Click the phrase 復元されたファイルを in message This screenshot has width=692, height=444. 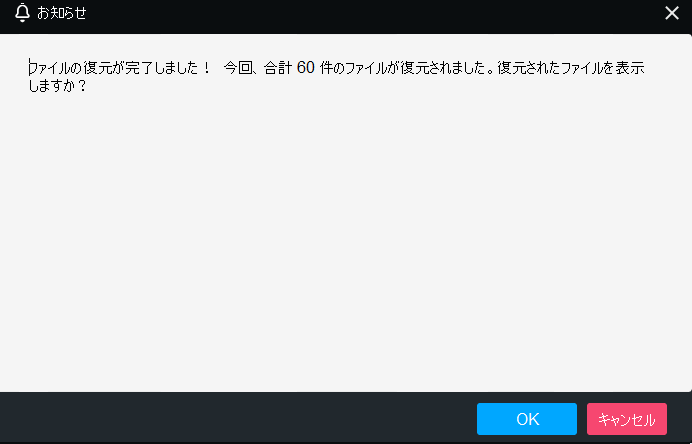(x=555, y=68)
